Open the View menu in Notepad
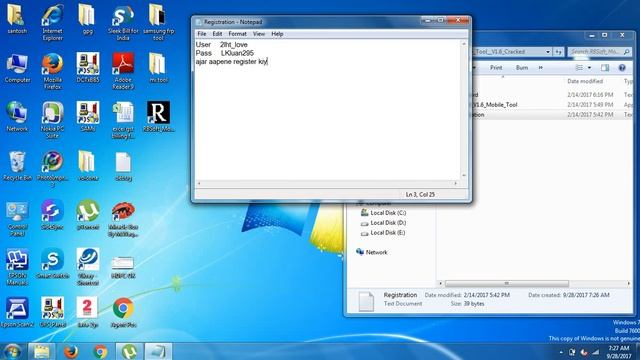640x360 pixels. pyautogui.click(x=259, y=34)
